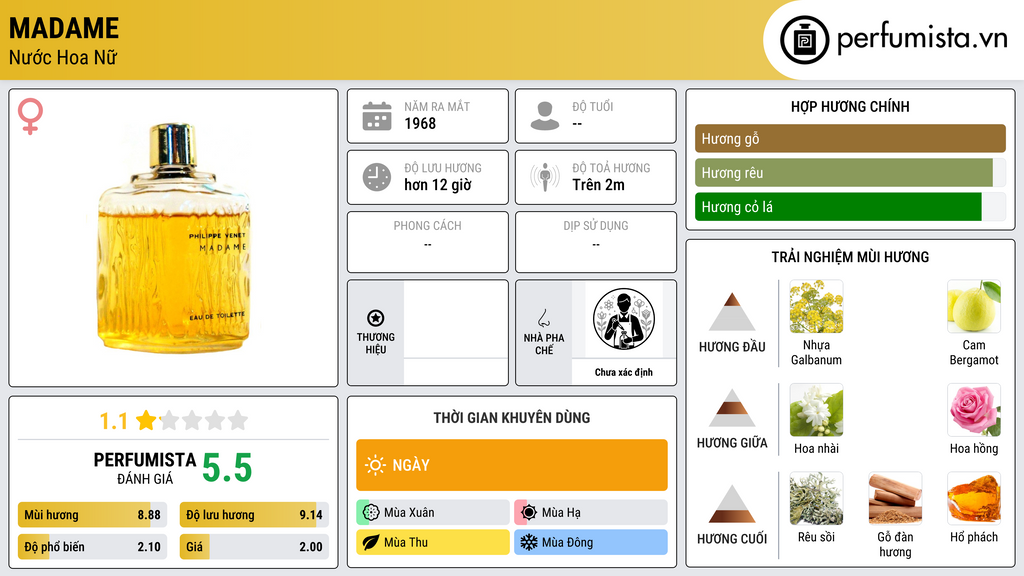
Task: Click the leaf icon for Mùa Thu
Action: pos(371,542)
